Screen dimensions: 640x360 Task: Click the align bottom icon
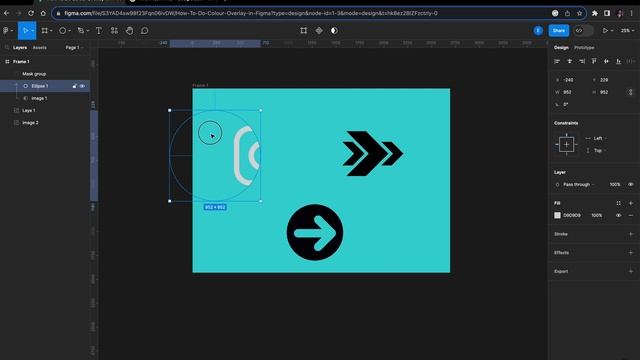pos(618,61)
